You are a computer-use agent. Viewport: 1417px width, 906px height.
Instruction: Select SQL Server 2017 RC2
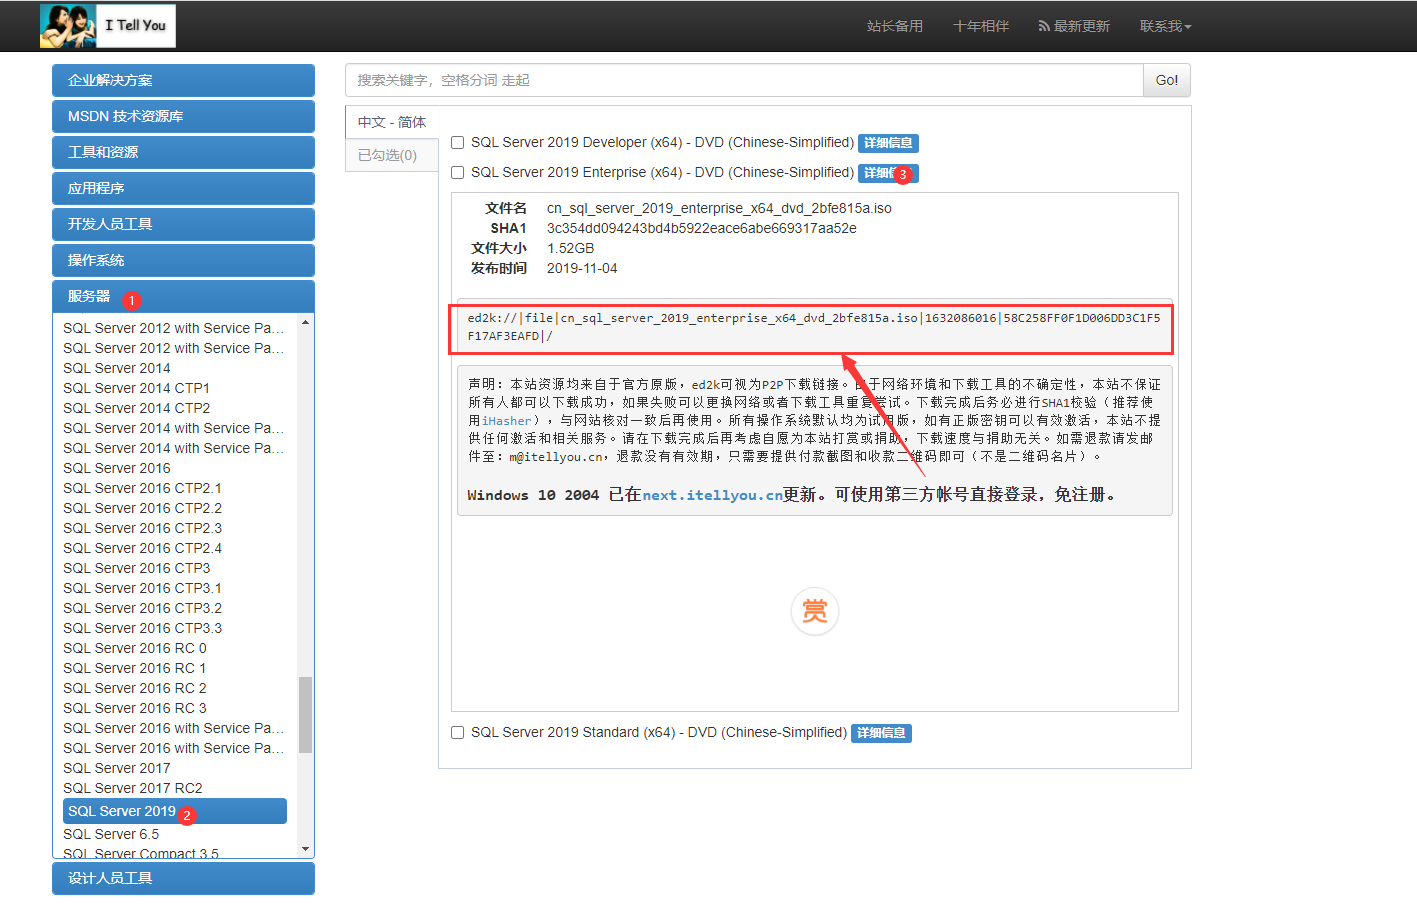[x=133, y=788]
